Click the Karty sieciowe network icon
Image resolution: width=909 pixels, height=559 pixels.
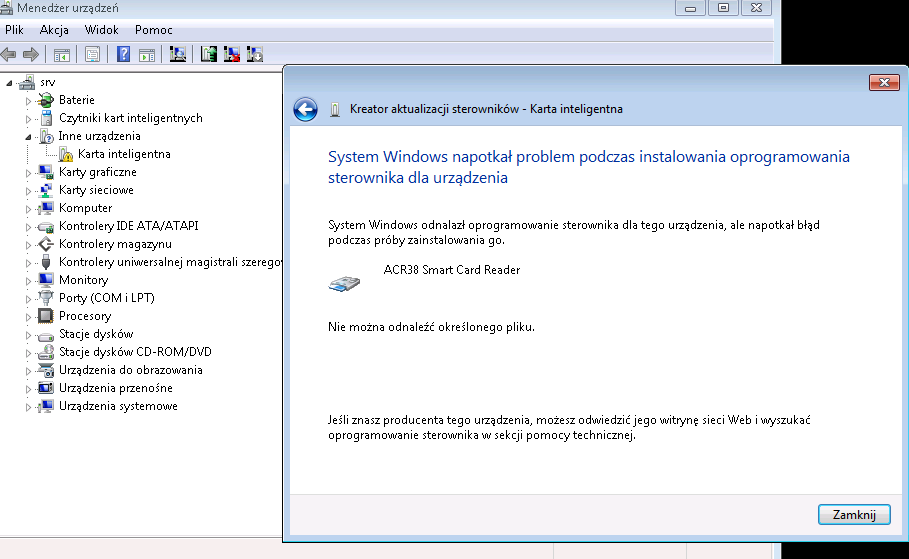[x=45, y=190]
